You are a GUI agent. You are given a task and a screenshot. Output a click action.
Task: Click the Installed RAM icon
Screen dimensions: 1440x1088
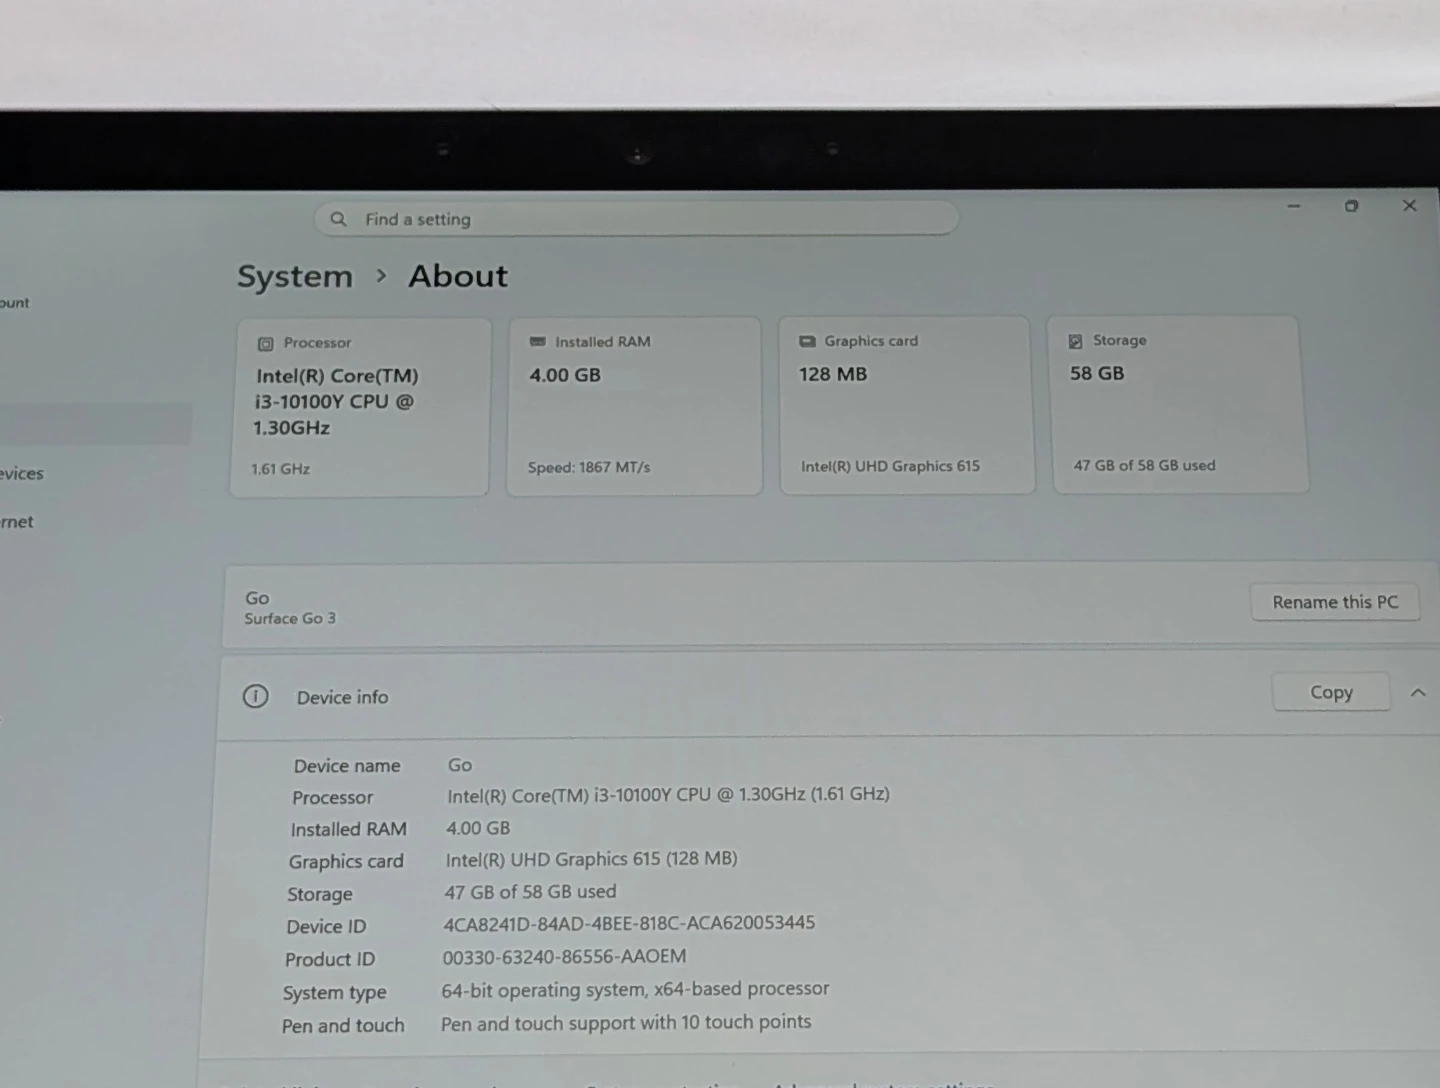pos(537,342)
